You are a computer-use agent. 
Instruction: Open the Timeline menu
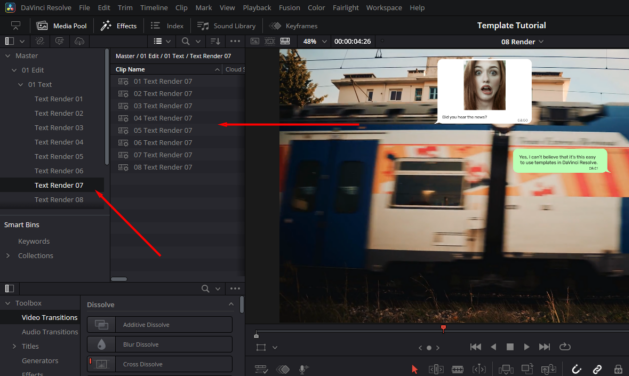coord(154,8)
